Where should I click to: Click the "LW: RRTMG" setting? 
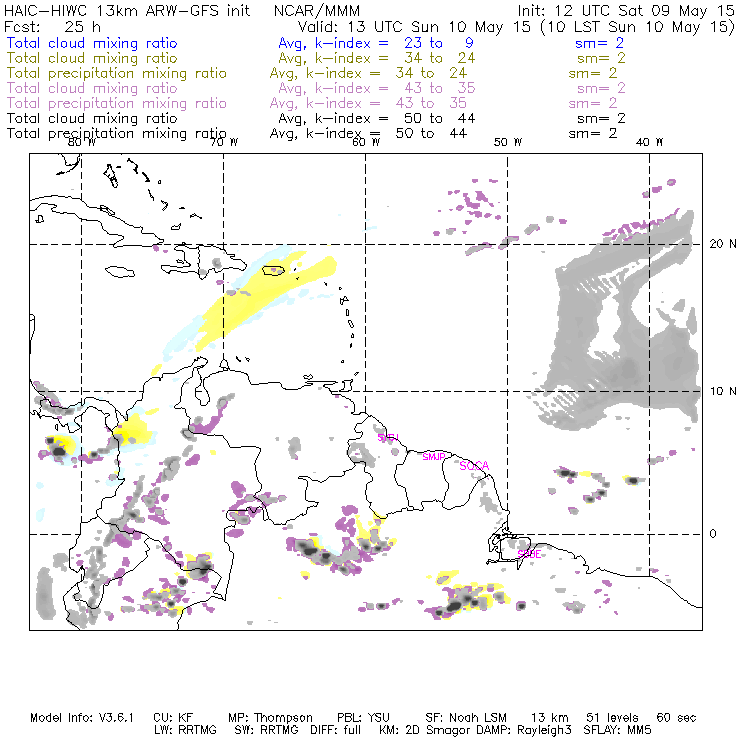click(x=185, y=730)
